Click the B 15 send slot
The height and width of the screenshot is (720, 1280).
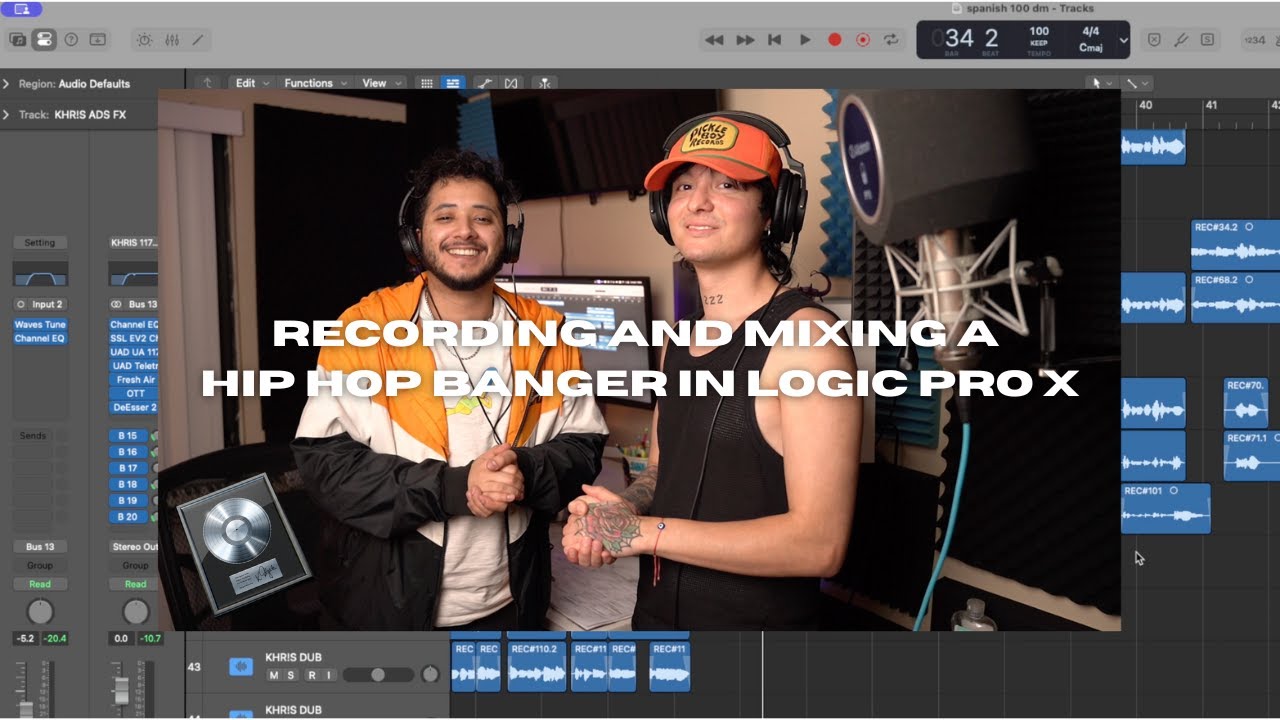pyautogui.click(x=128, y=436)
